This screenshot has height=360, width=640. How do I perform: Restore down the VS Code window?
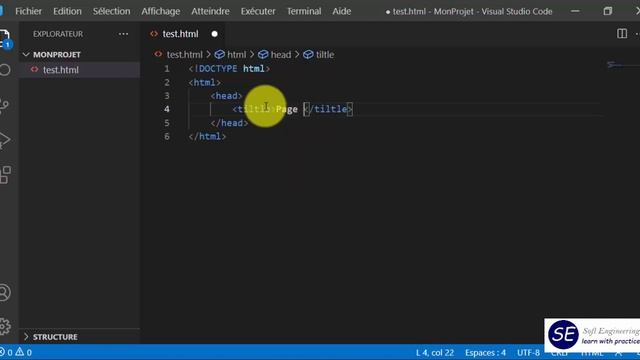tap(607, 11)
